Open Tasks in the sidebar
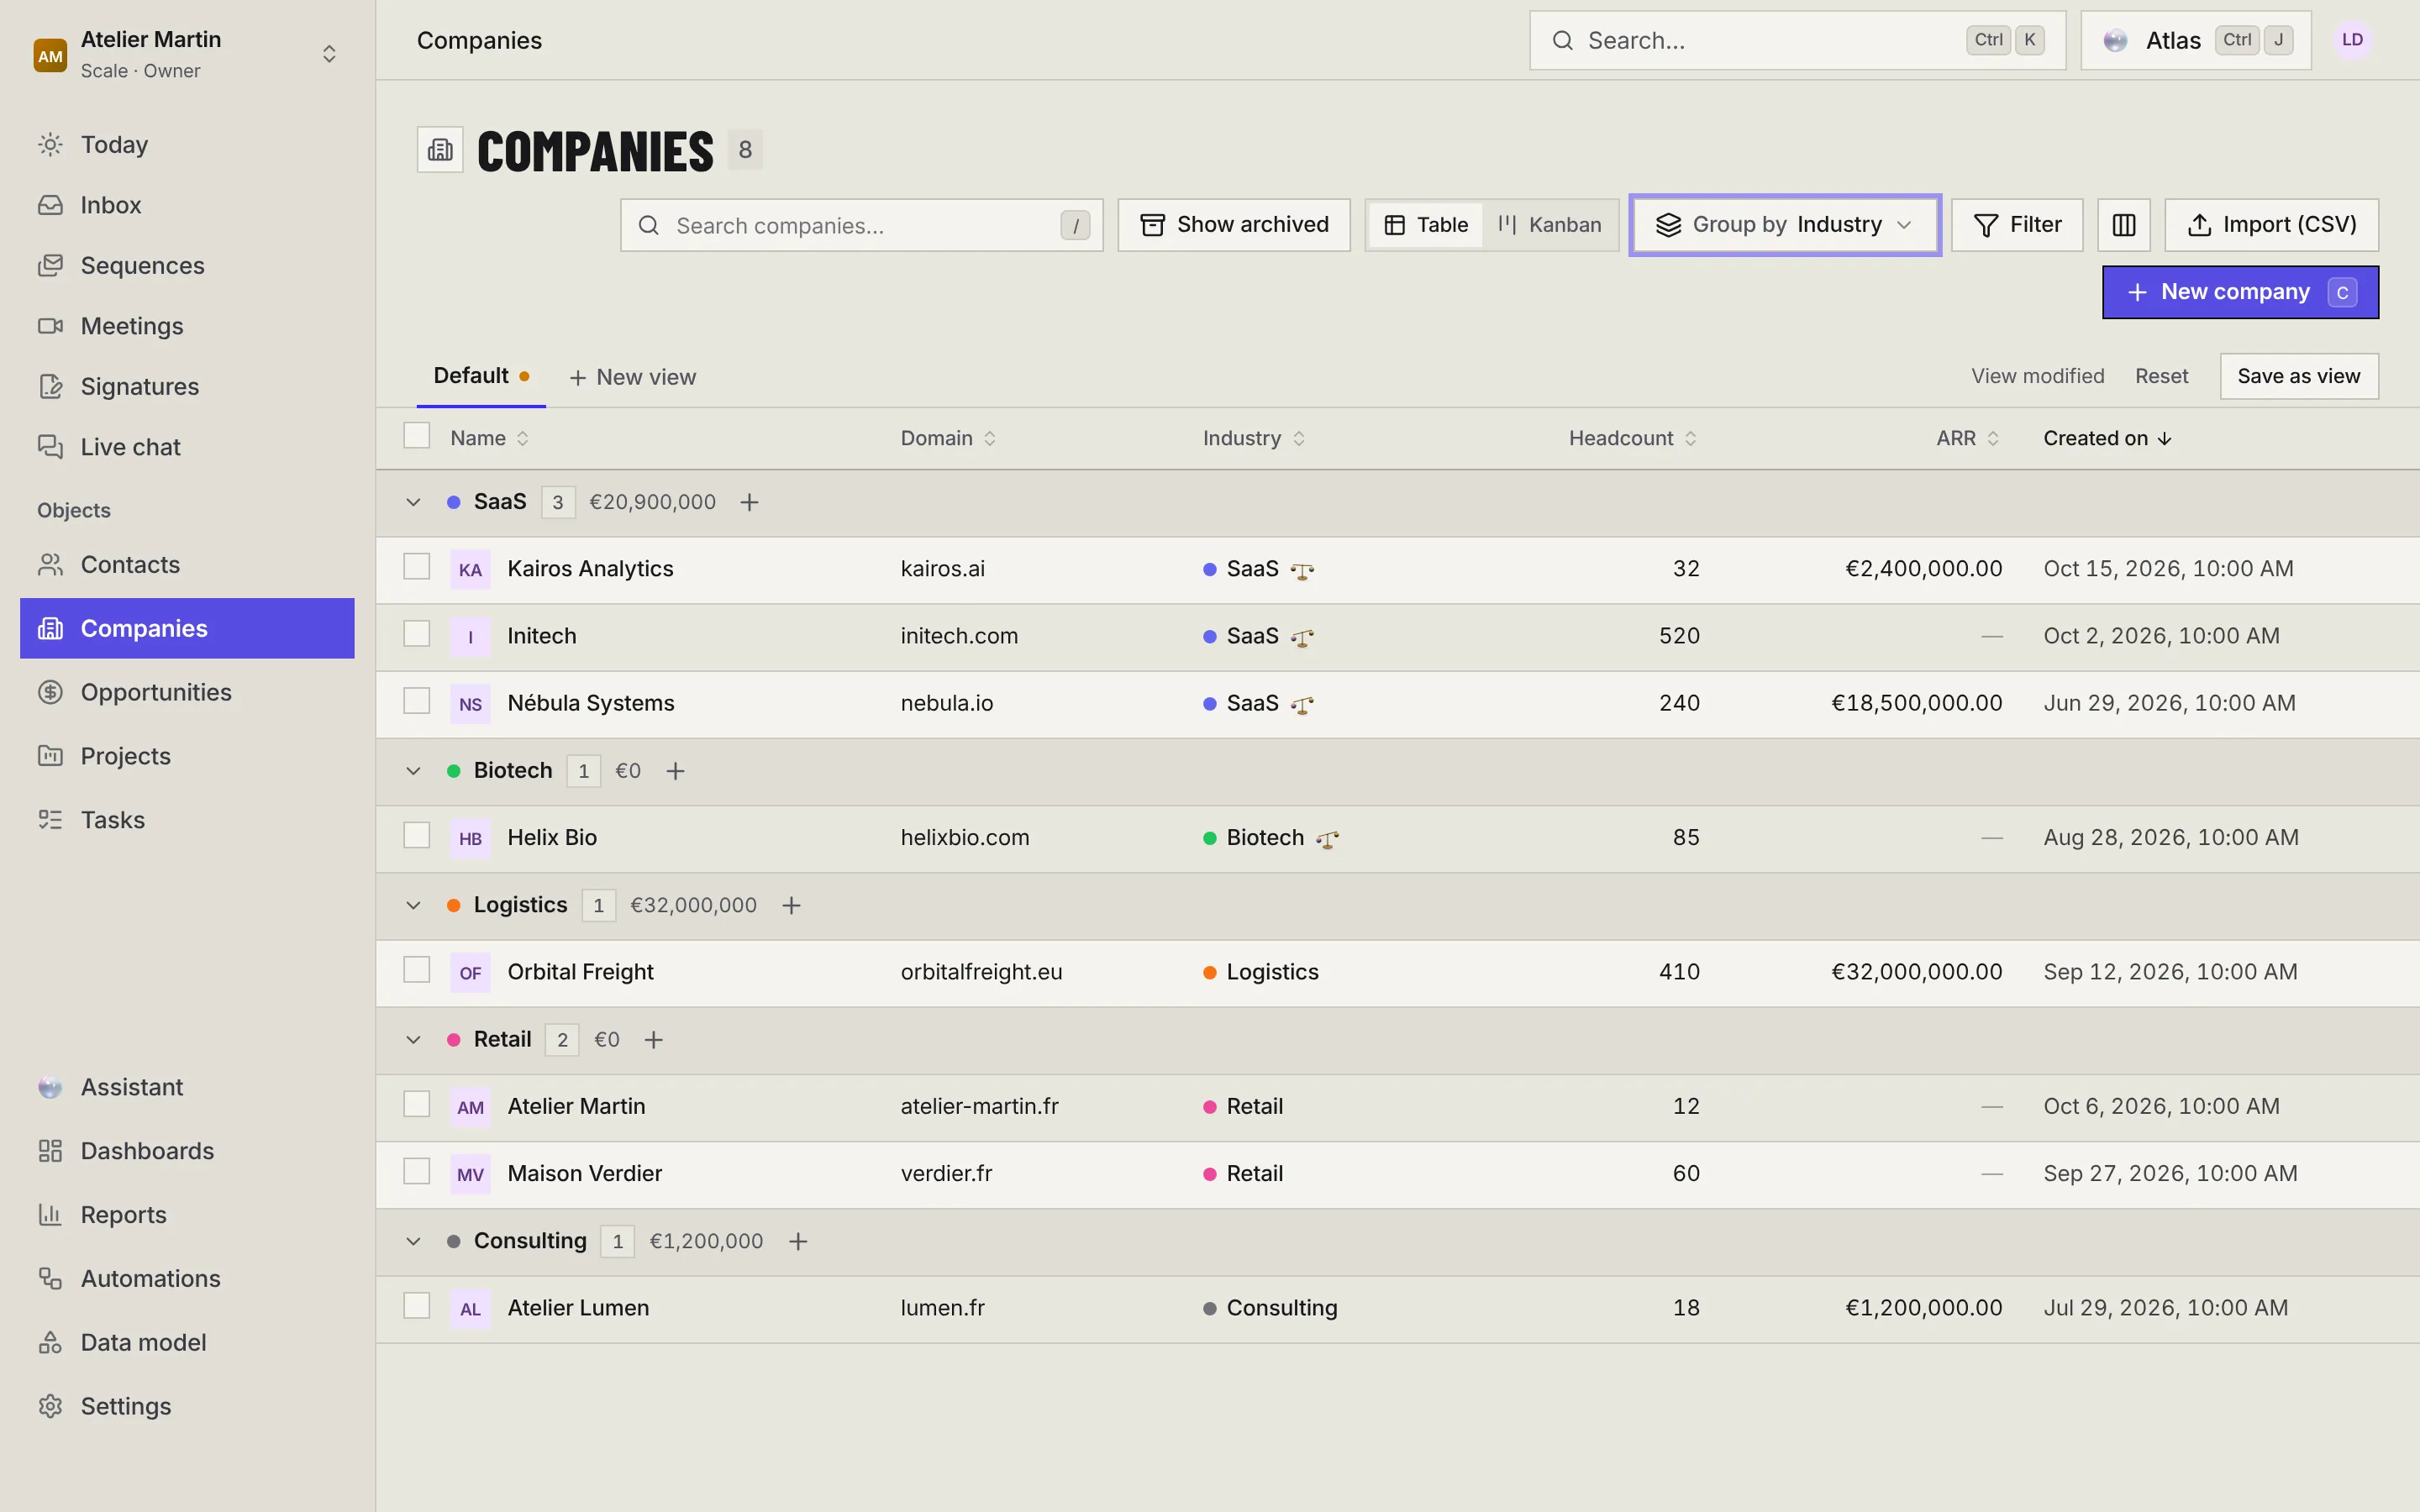Image resolution: width=2420 pixels, height=1512 pixels. [x=187, y=820]
